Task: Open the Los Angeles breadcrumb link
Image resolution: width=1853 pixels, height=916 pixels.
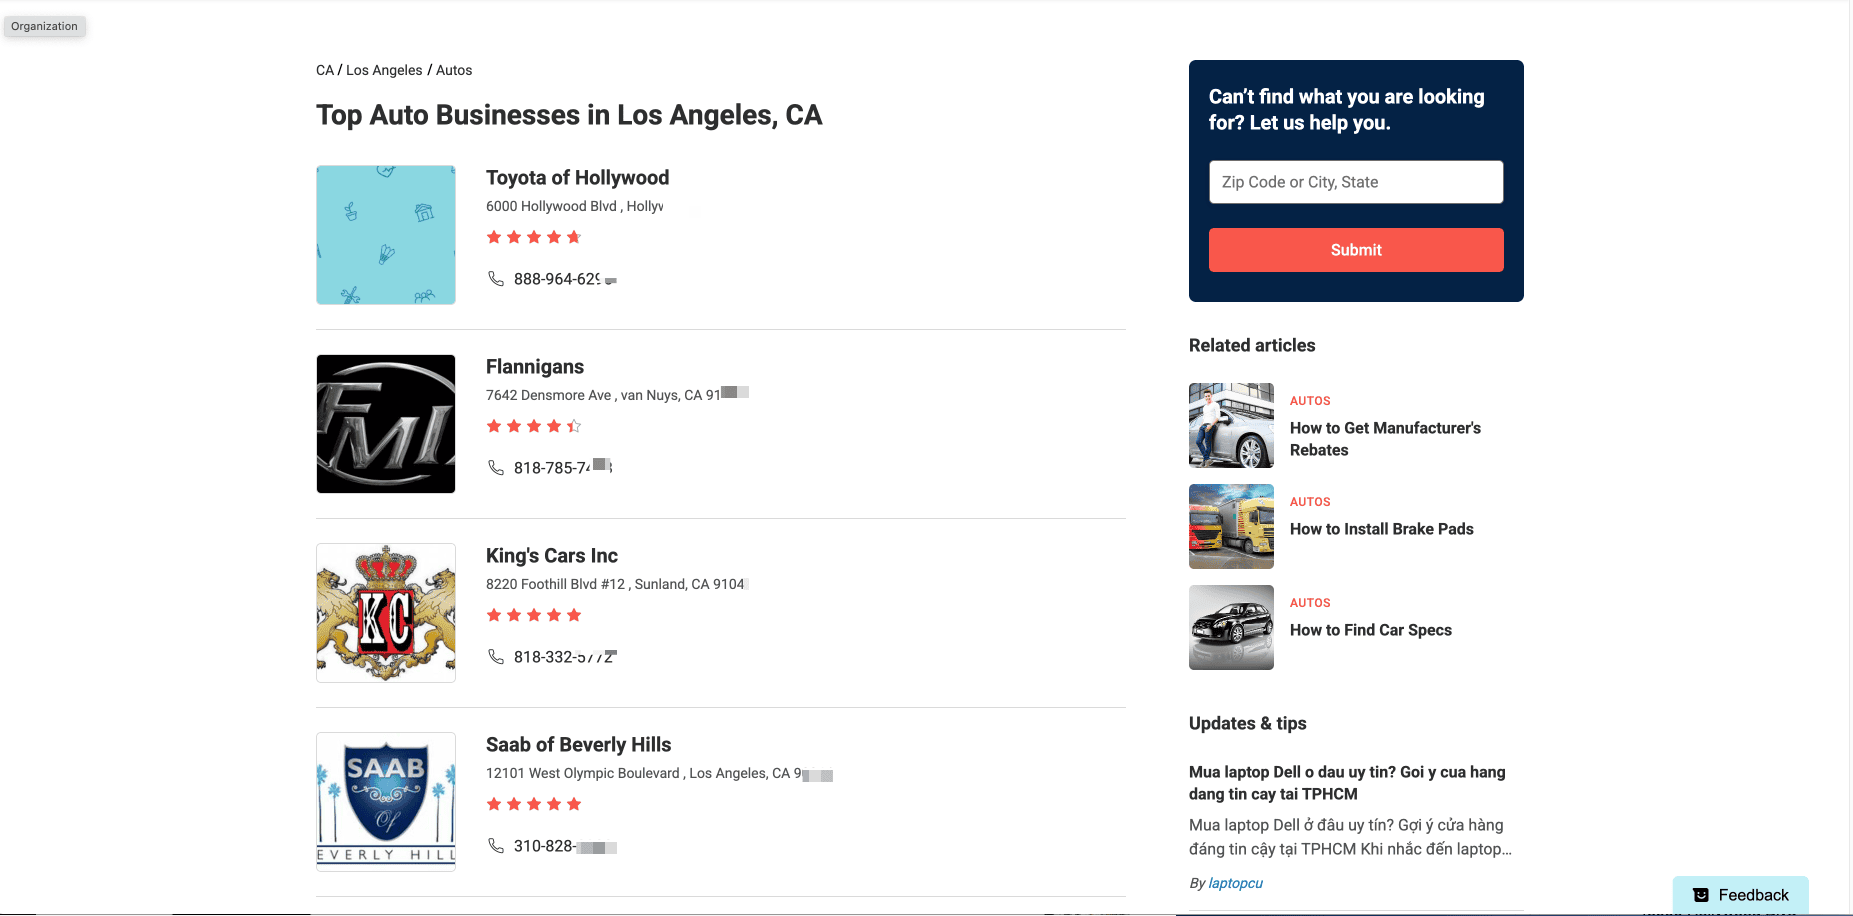Action: pos(384,70)
